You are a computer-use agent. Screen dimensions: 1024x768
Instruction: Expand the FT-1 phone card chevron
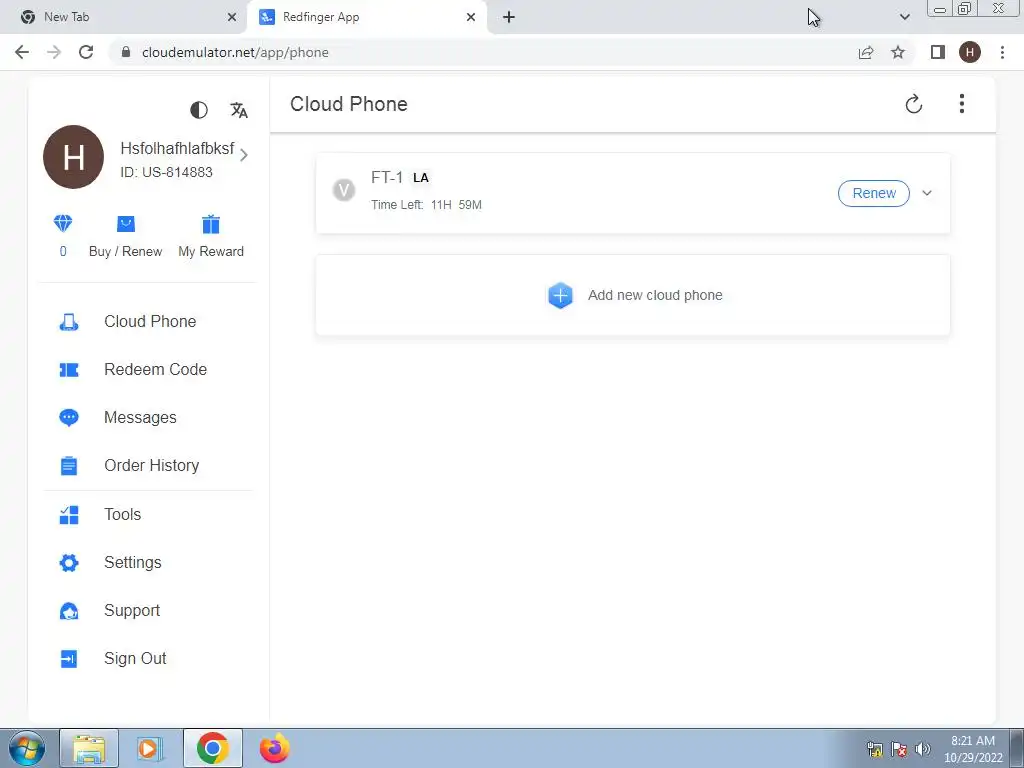click(927, 193)
